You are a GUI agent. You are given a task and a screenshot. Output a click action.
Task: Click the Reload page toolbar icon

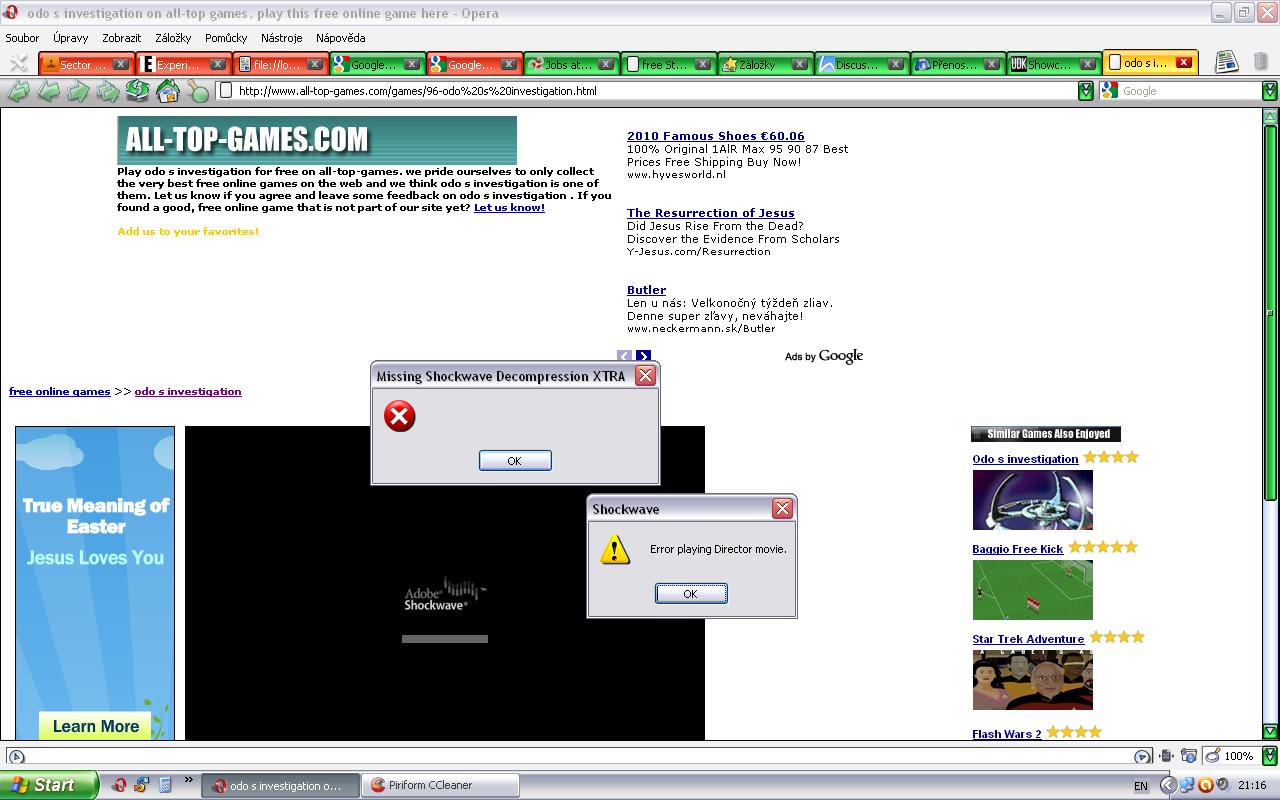coord(138,91)
